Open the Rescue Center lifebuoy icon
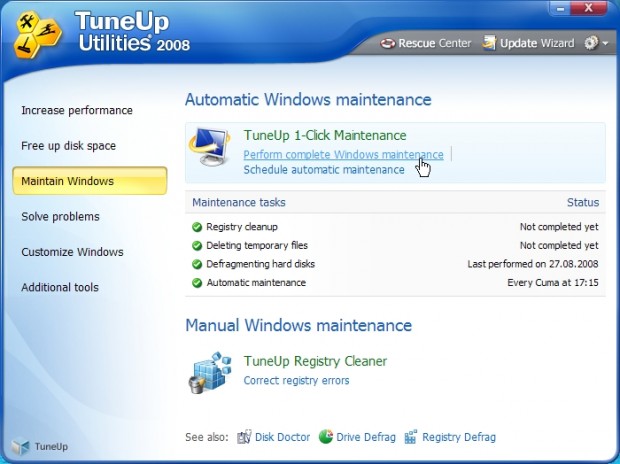 point(388,43)
